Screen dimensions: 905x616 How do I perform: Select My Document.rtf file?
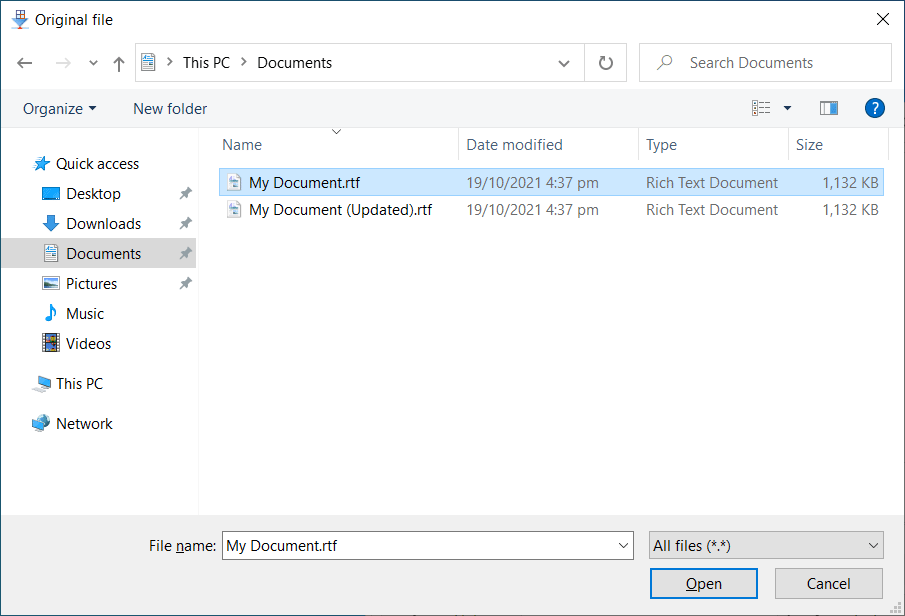click(x=551, y=182)
